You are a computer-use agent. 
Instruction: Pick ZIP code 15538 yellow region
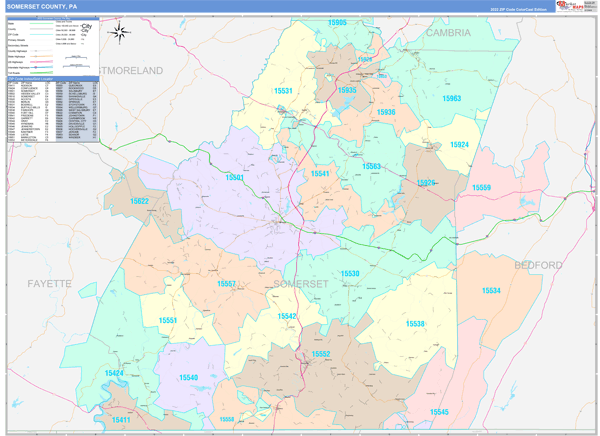(415, 323)
